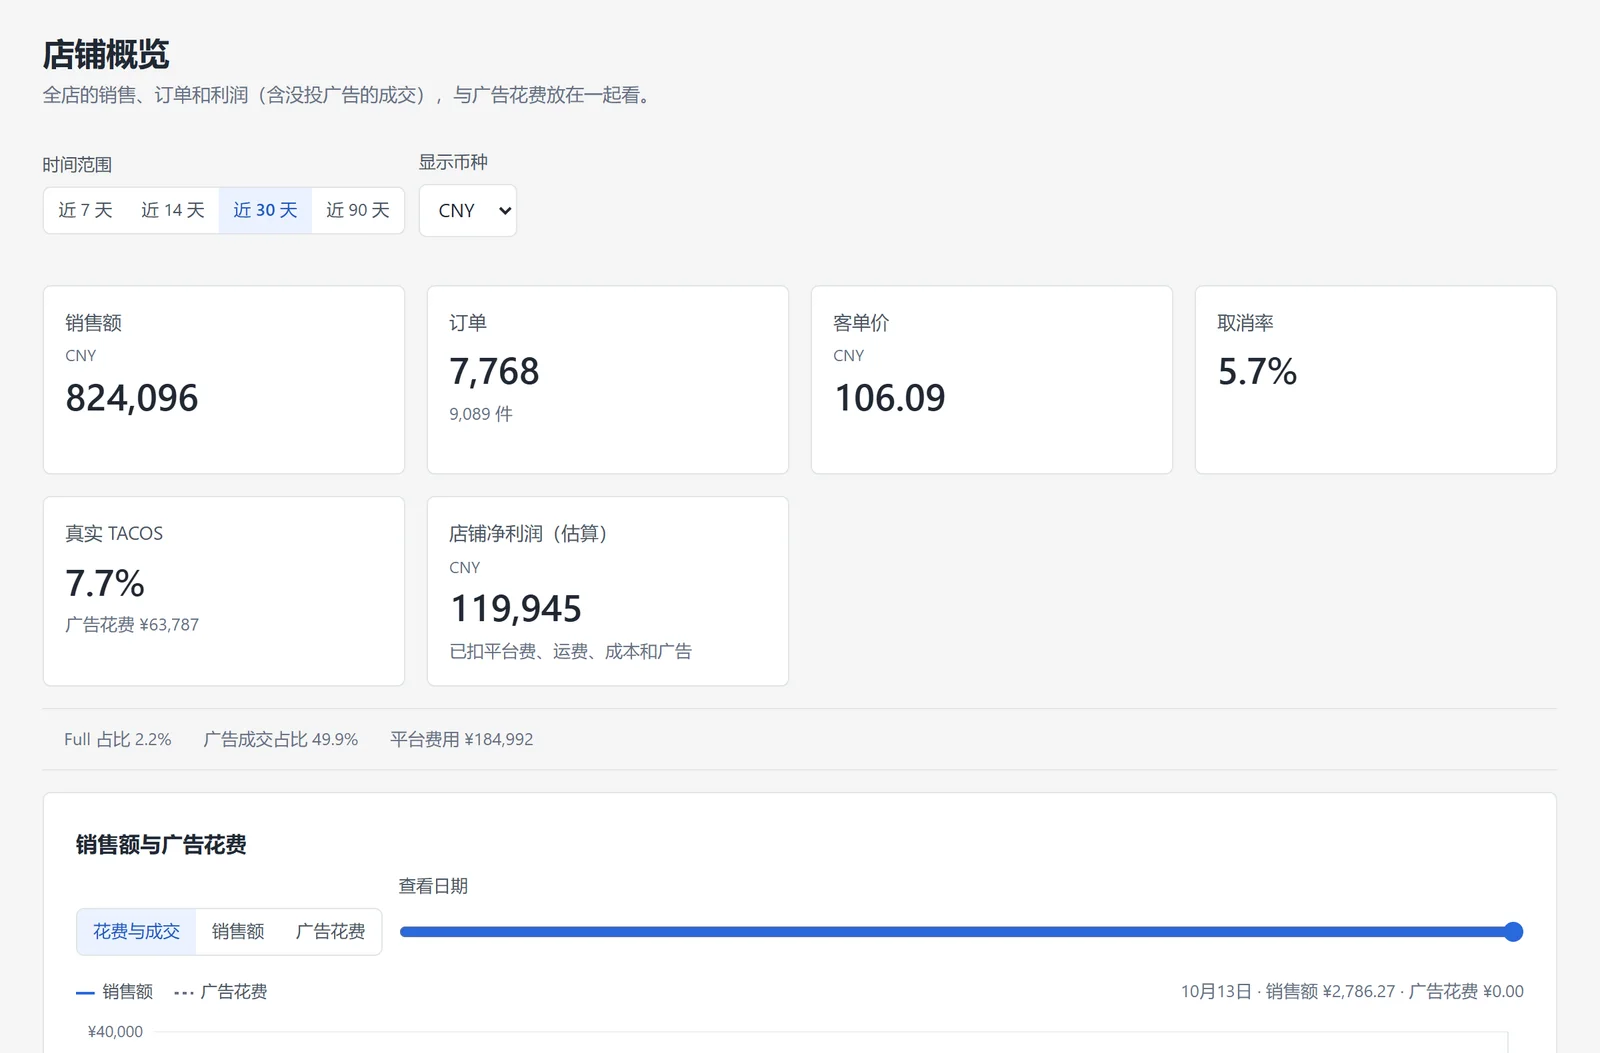Click the 10月13日 chart readout text
The width and height of the screenshot is (1600, 1053).
(1352, 992)
